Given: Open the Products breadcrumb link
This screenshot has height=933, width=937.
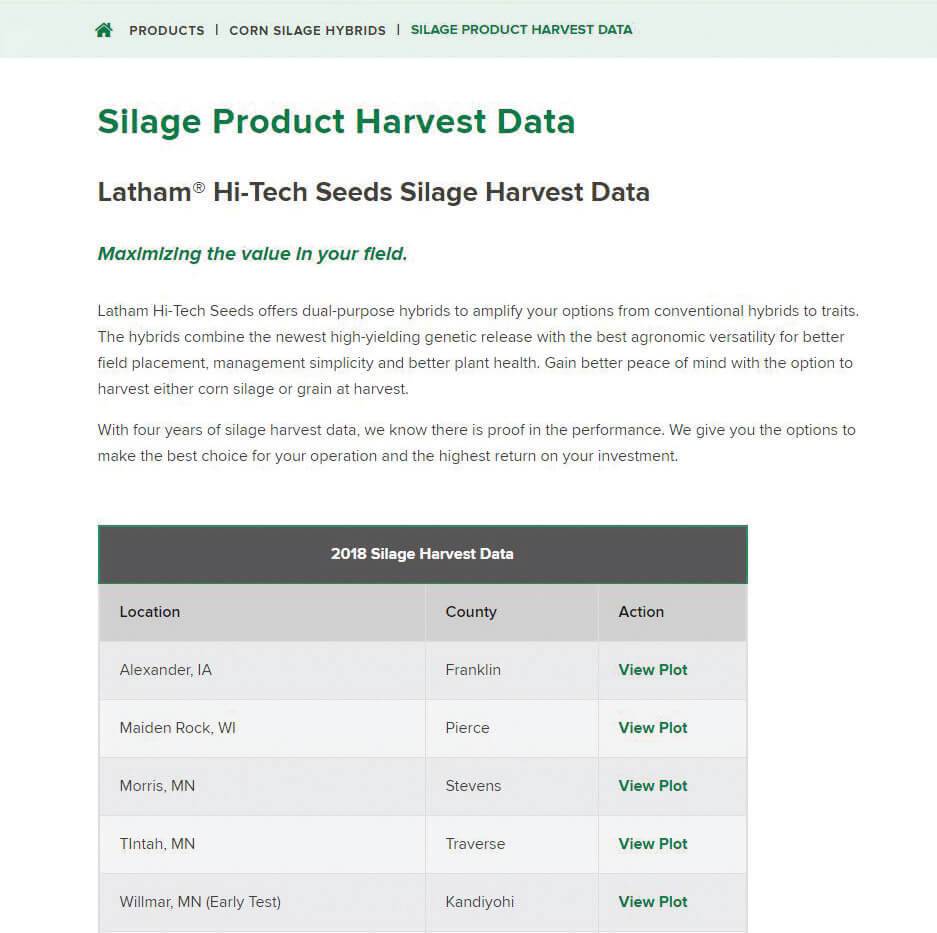Looking at the screenshot, I should pos(166,30).
